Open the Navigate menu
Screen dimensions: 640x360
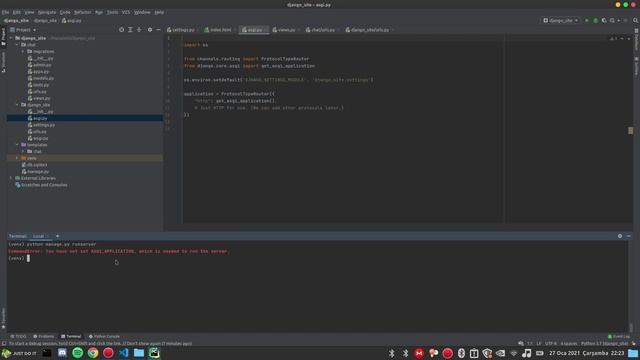point(47,12)
